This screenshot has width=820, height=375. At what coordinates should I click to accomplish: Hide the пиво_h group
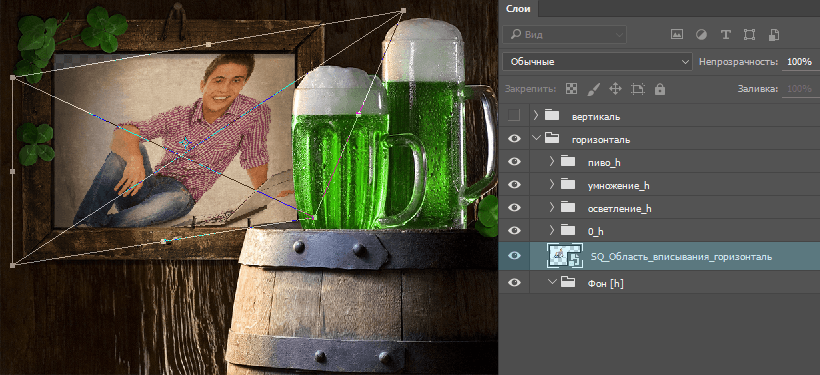point(515,162)
